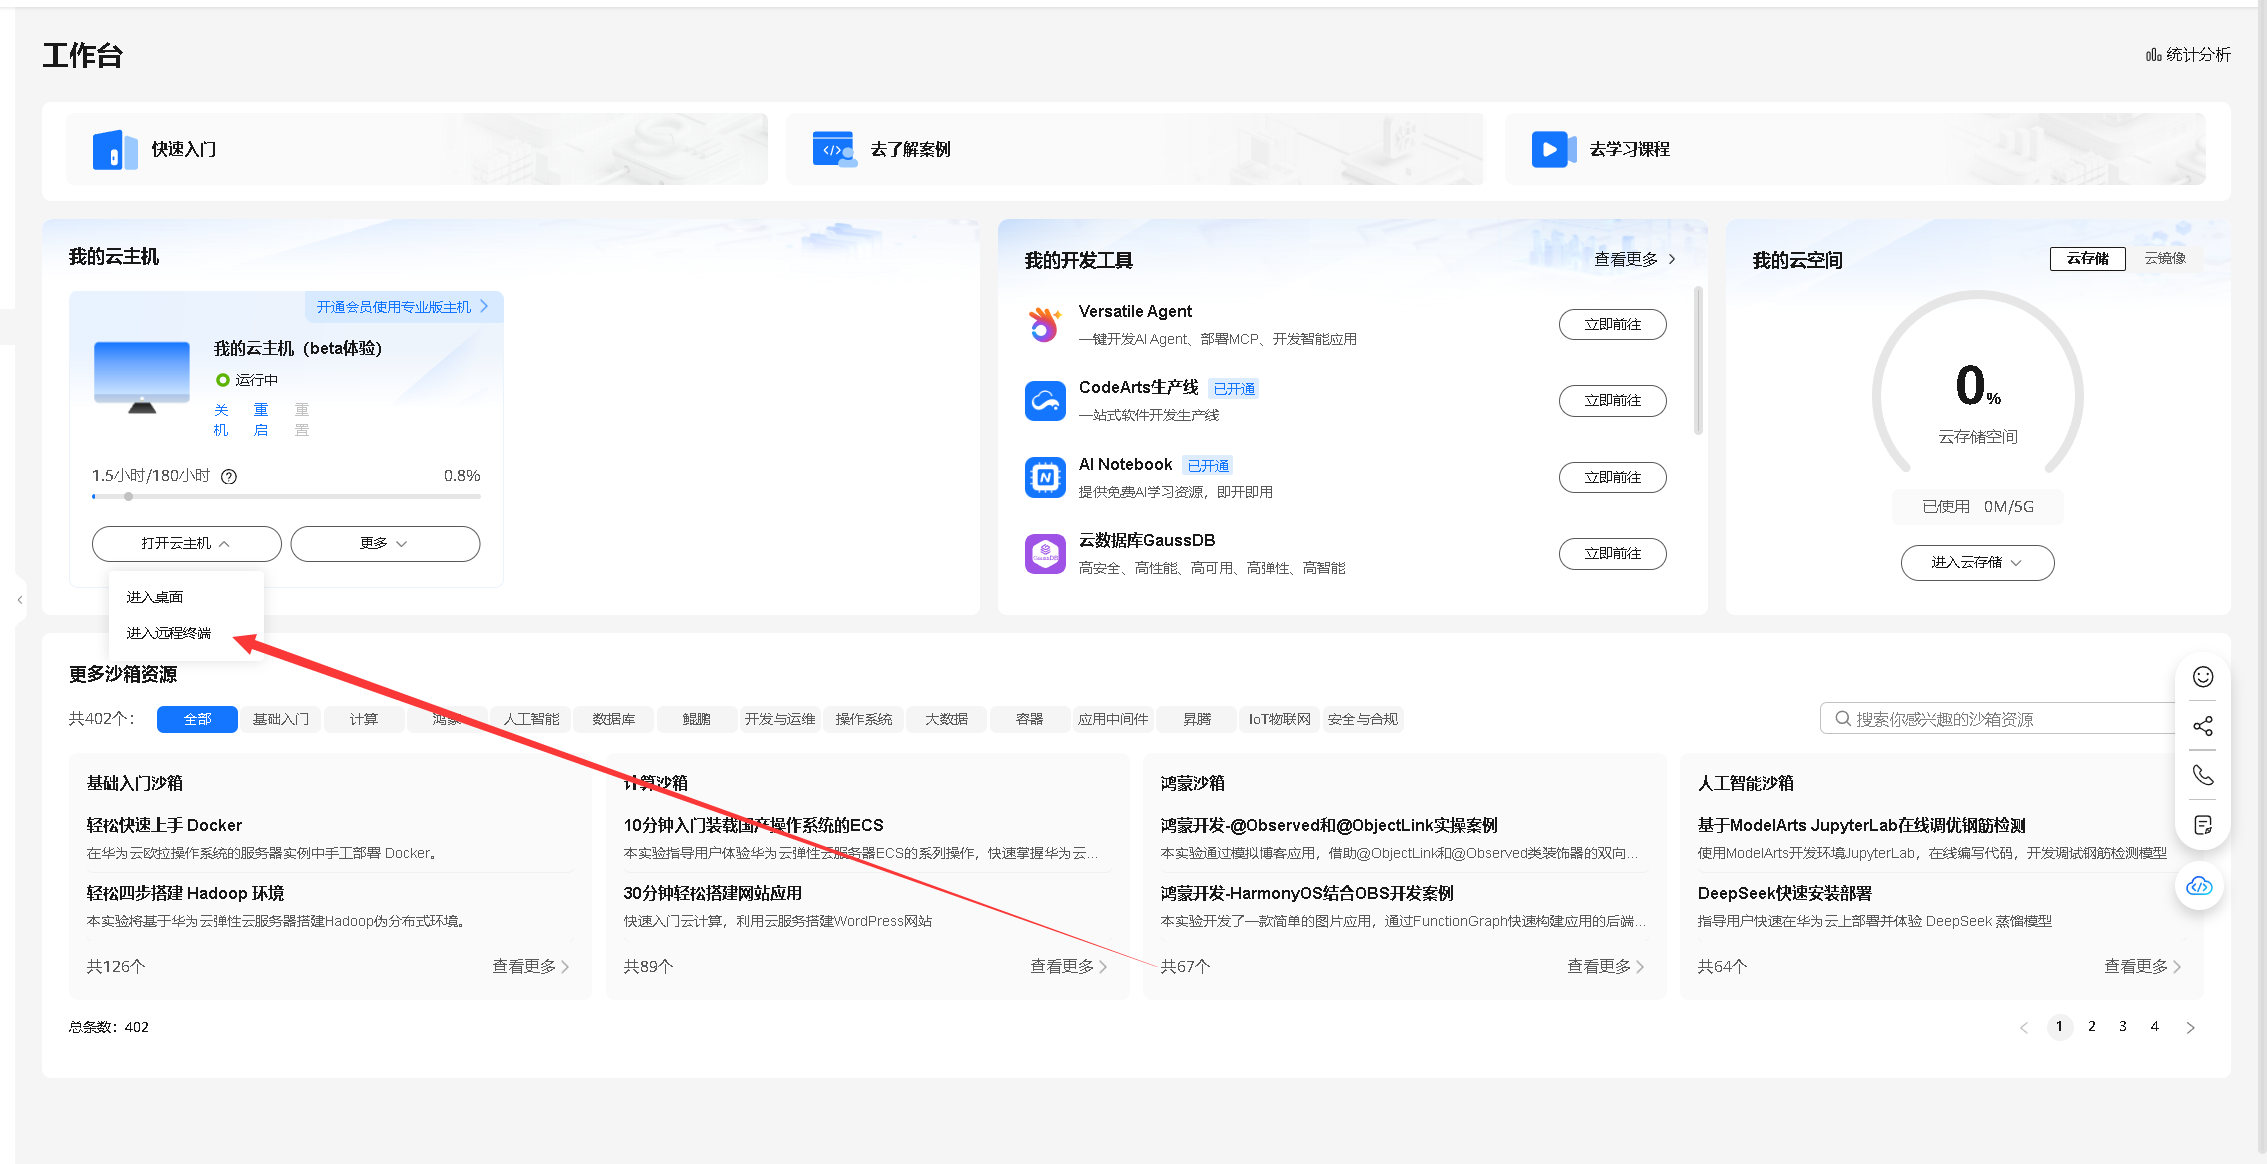Select the 人工智能 category filter
This screenshot has width=2267, height=1164.
click(x=530, y=718)
